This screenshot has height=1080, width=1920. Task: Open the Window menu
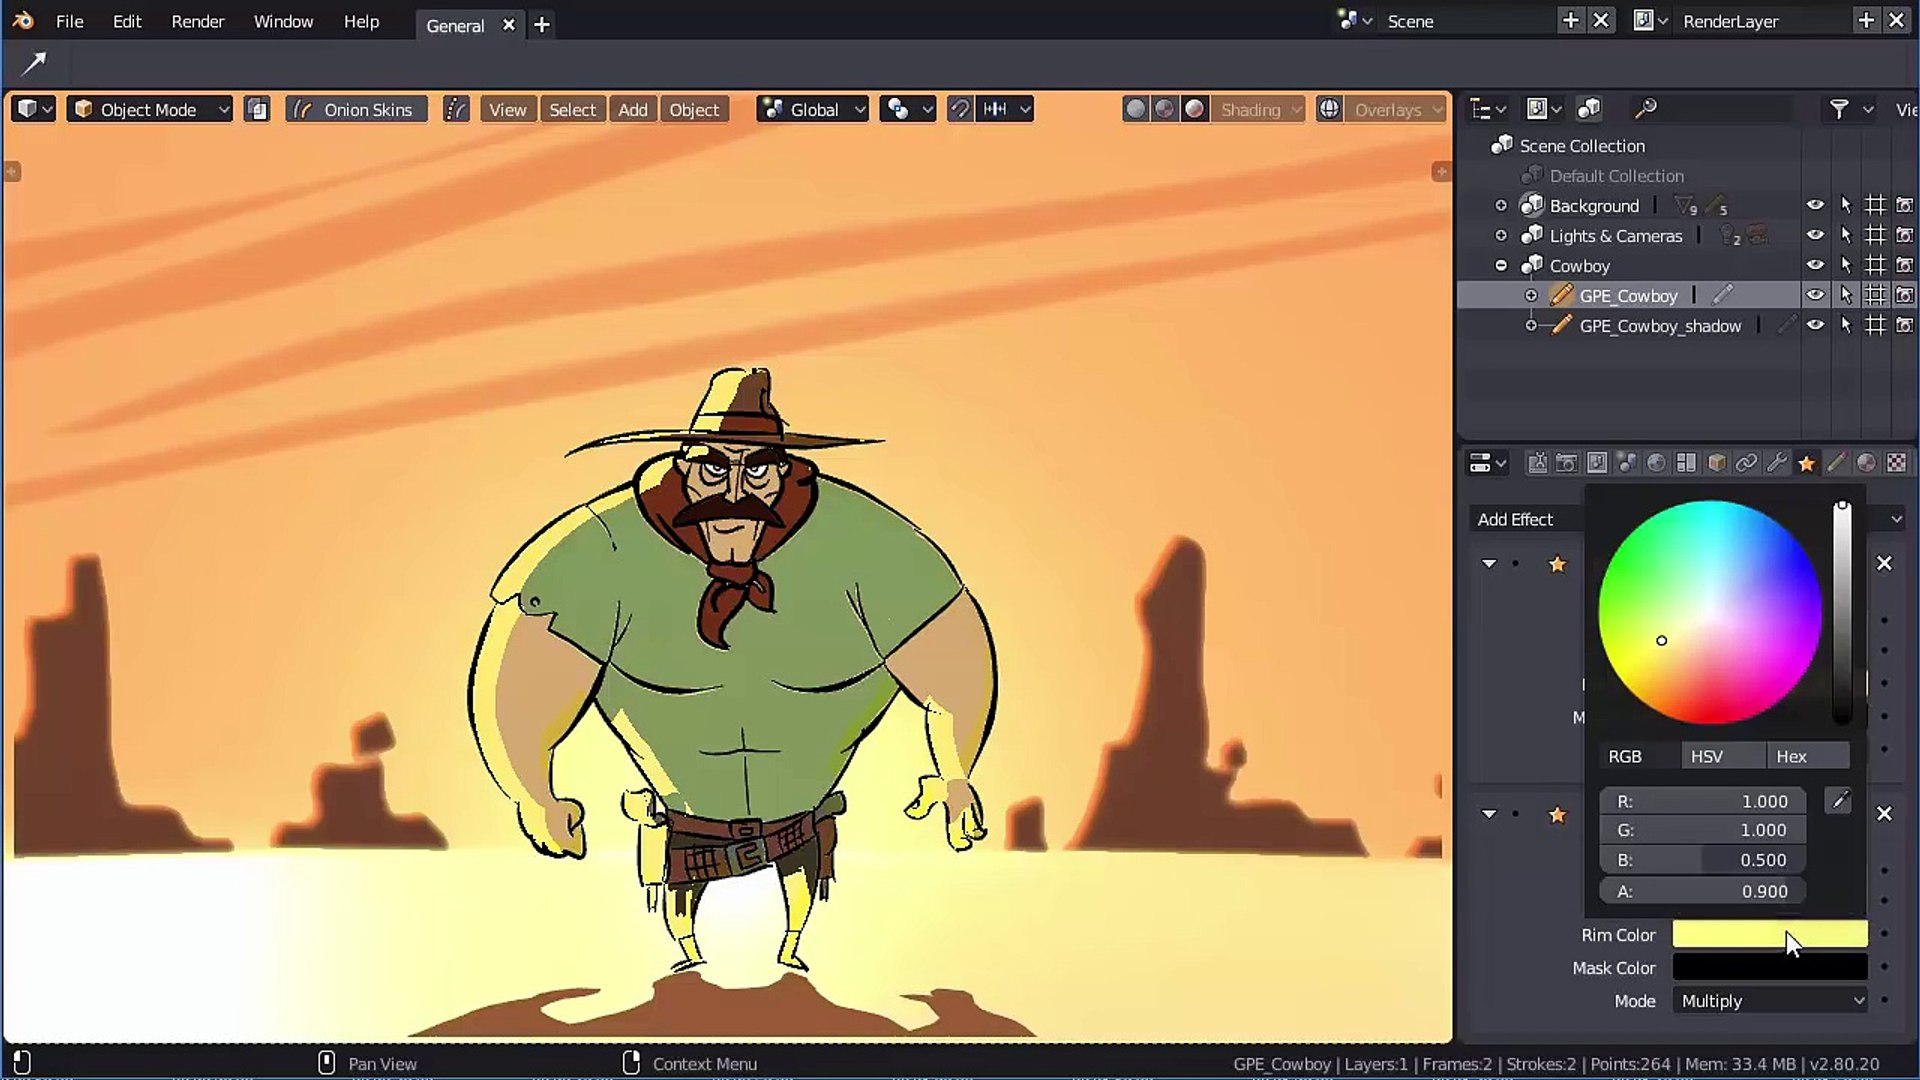click(x=284, y=21)
